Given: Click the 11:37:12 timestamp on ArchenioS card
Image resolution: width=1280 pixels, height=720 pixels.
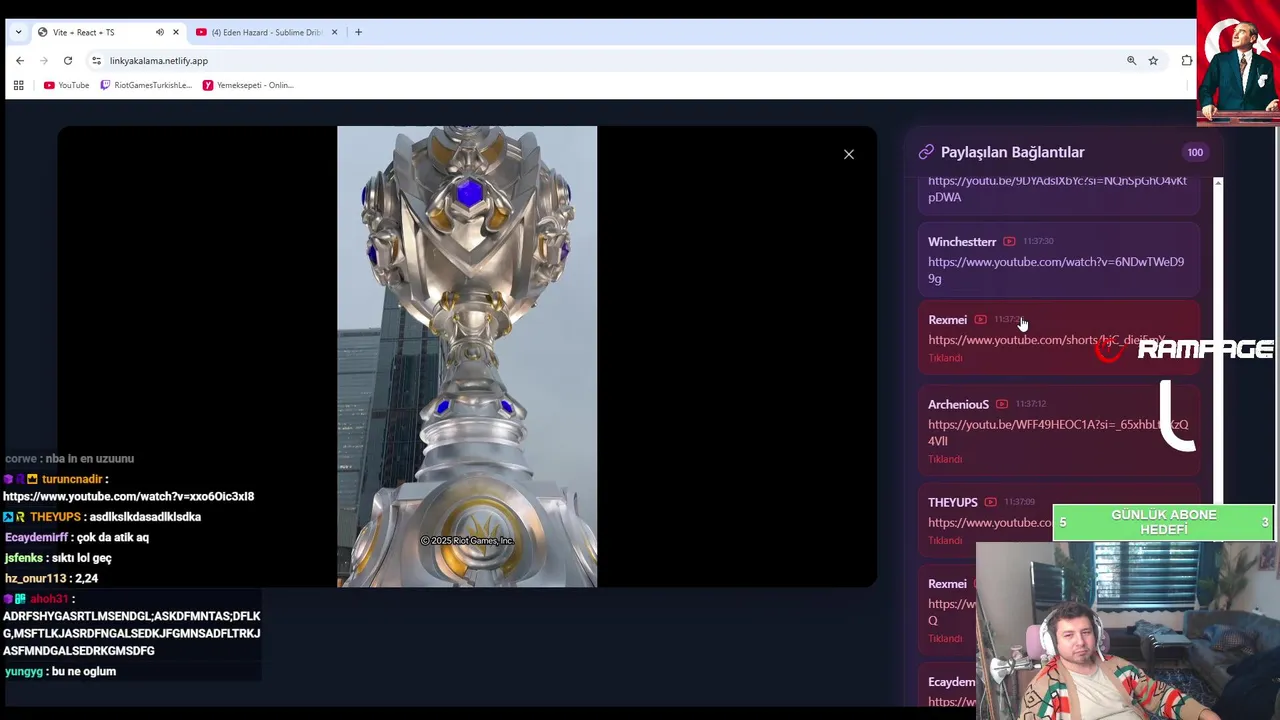Looking at the screenshot, I should 1031,404.
